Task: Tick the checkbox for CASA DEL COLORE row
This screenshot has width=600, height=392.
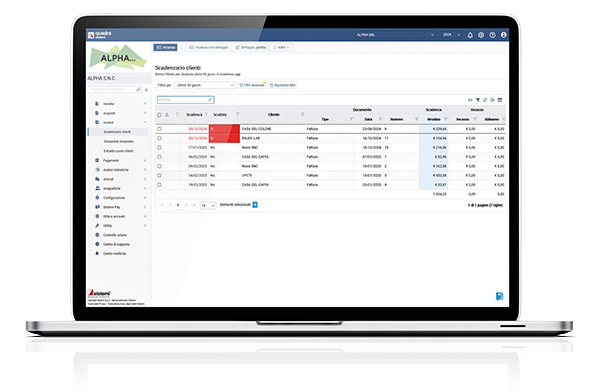Action: [159, 129]
